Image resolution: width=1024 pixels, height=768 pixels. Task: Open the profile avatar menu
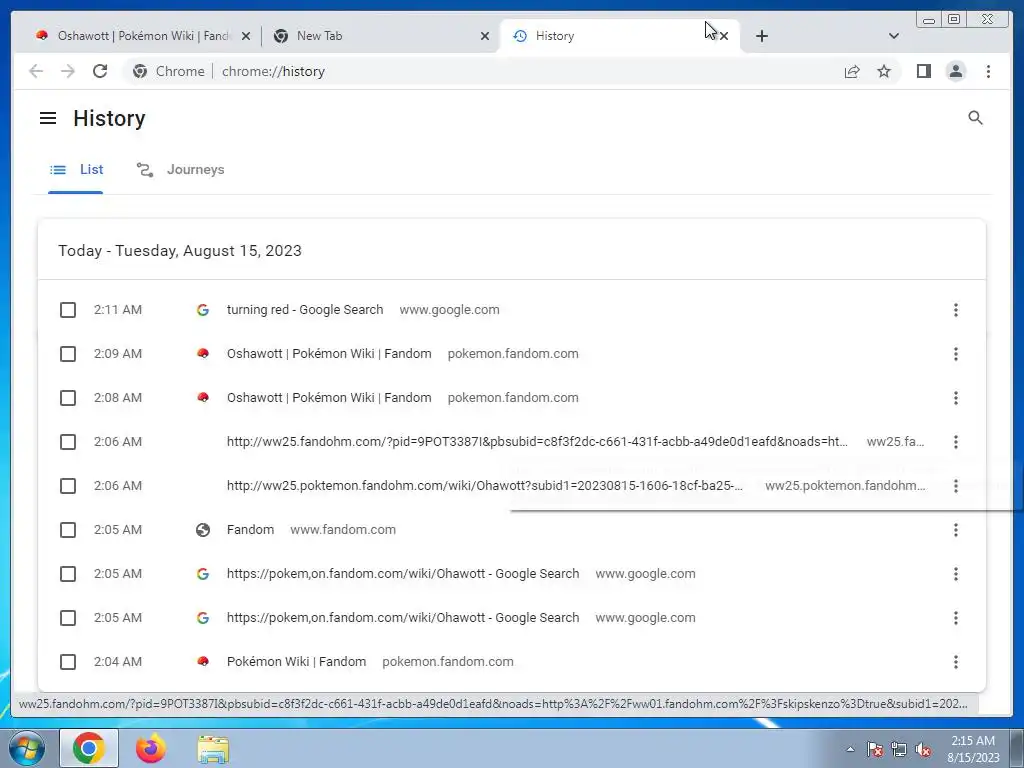[x=955, y=71]
